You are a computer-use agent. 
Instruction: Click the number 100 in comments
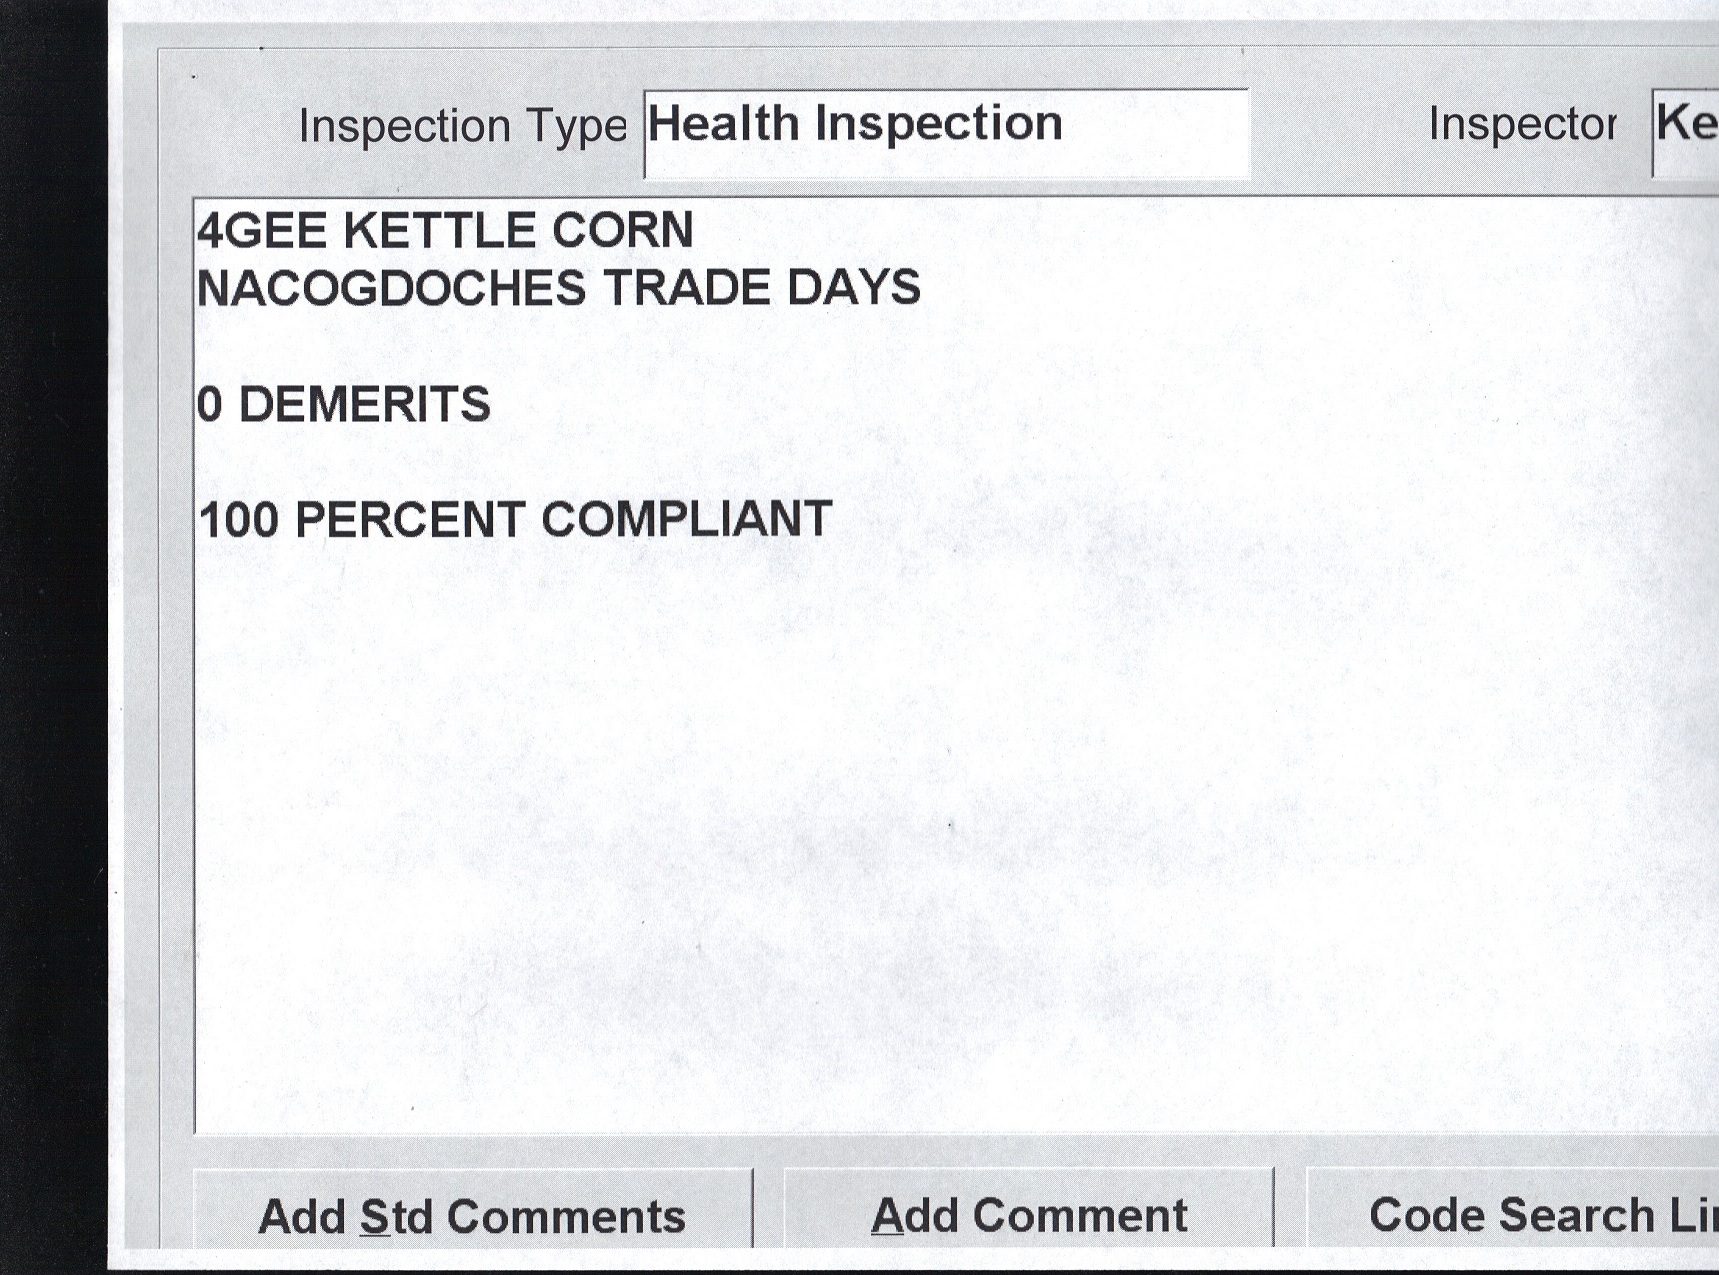coord(238,521)
